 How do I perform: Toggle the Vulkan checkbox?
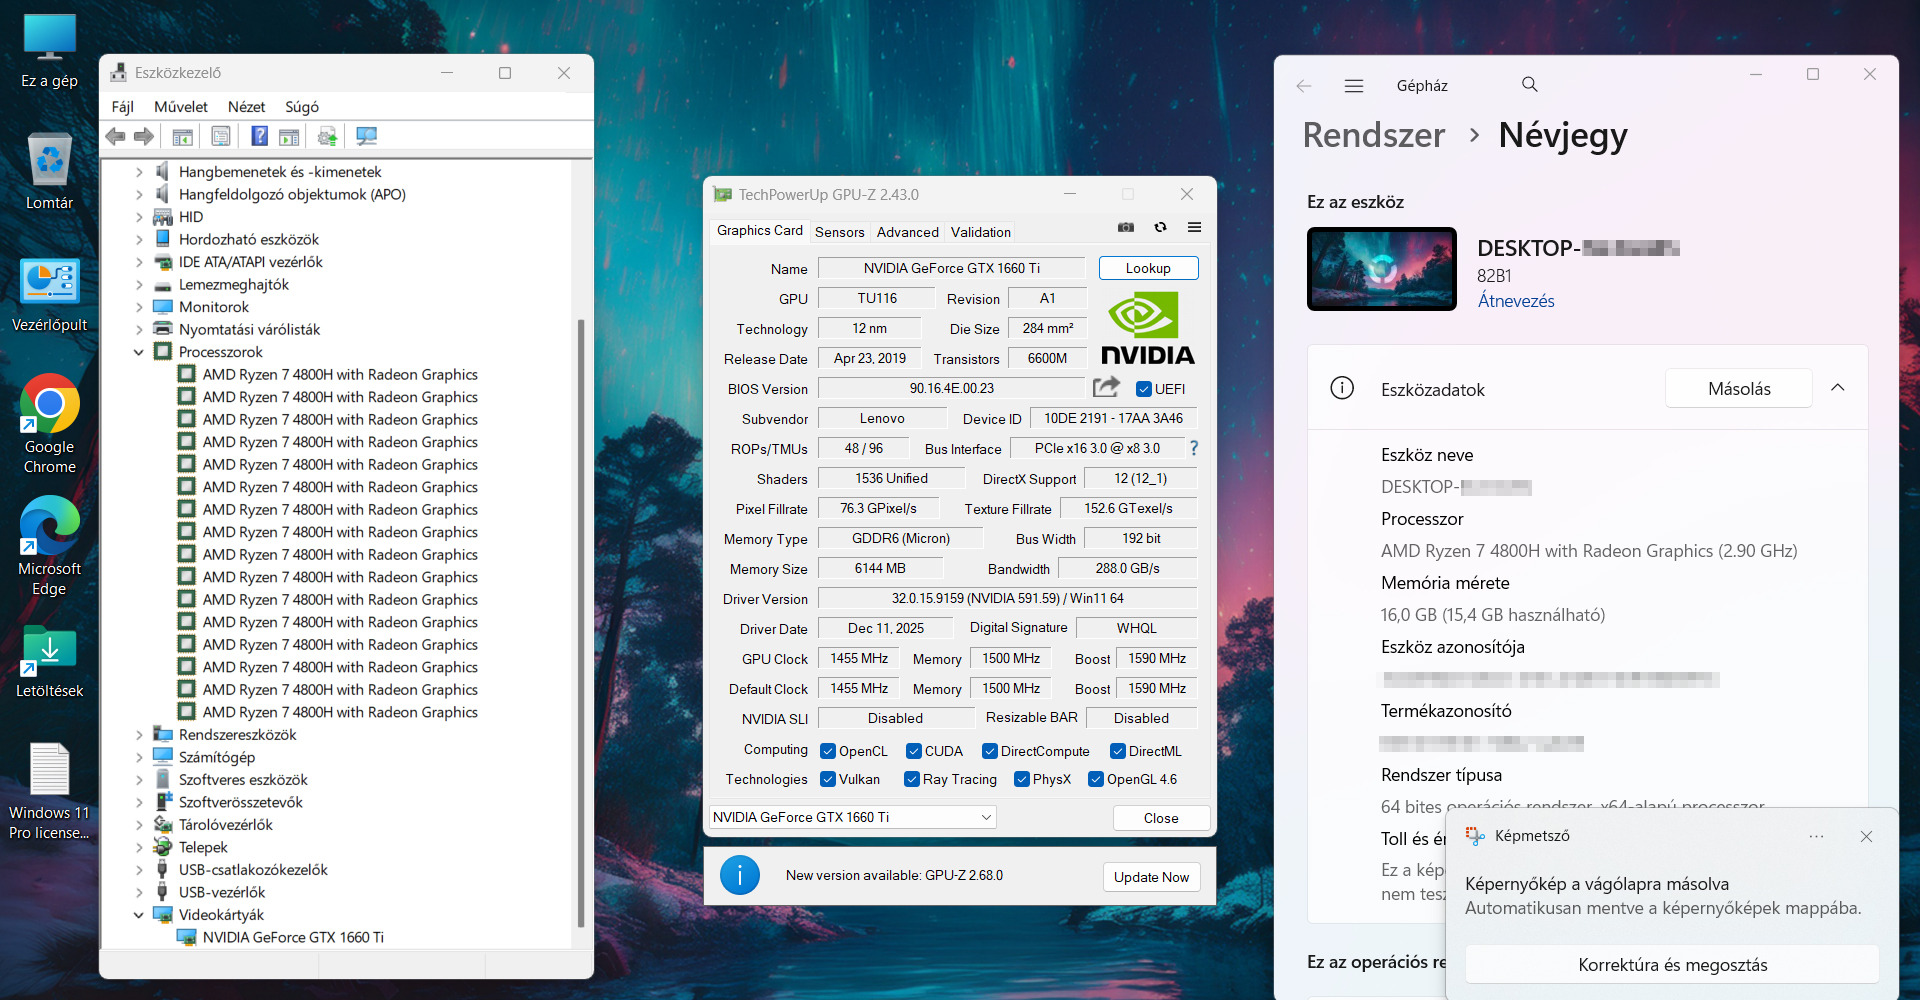[x=828, y=779]
